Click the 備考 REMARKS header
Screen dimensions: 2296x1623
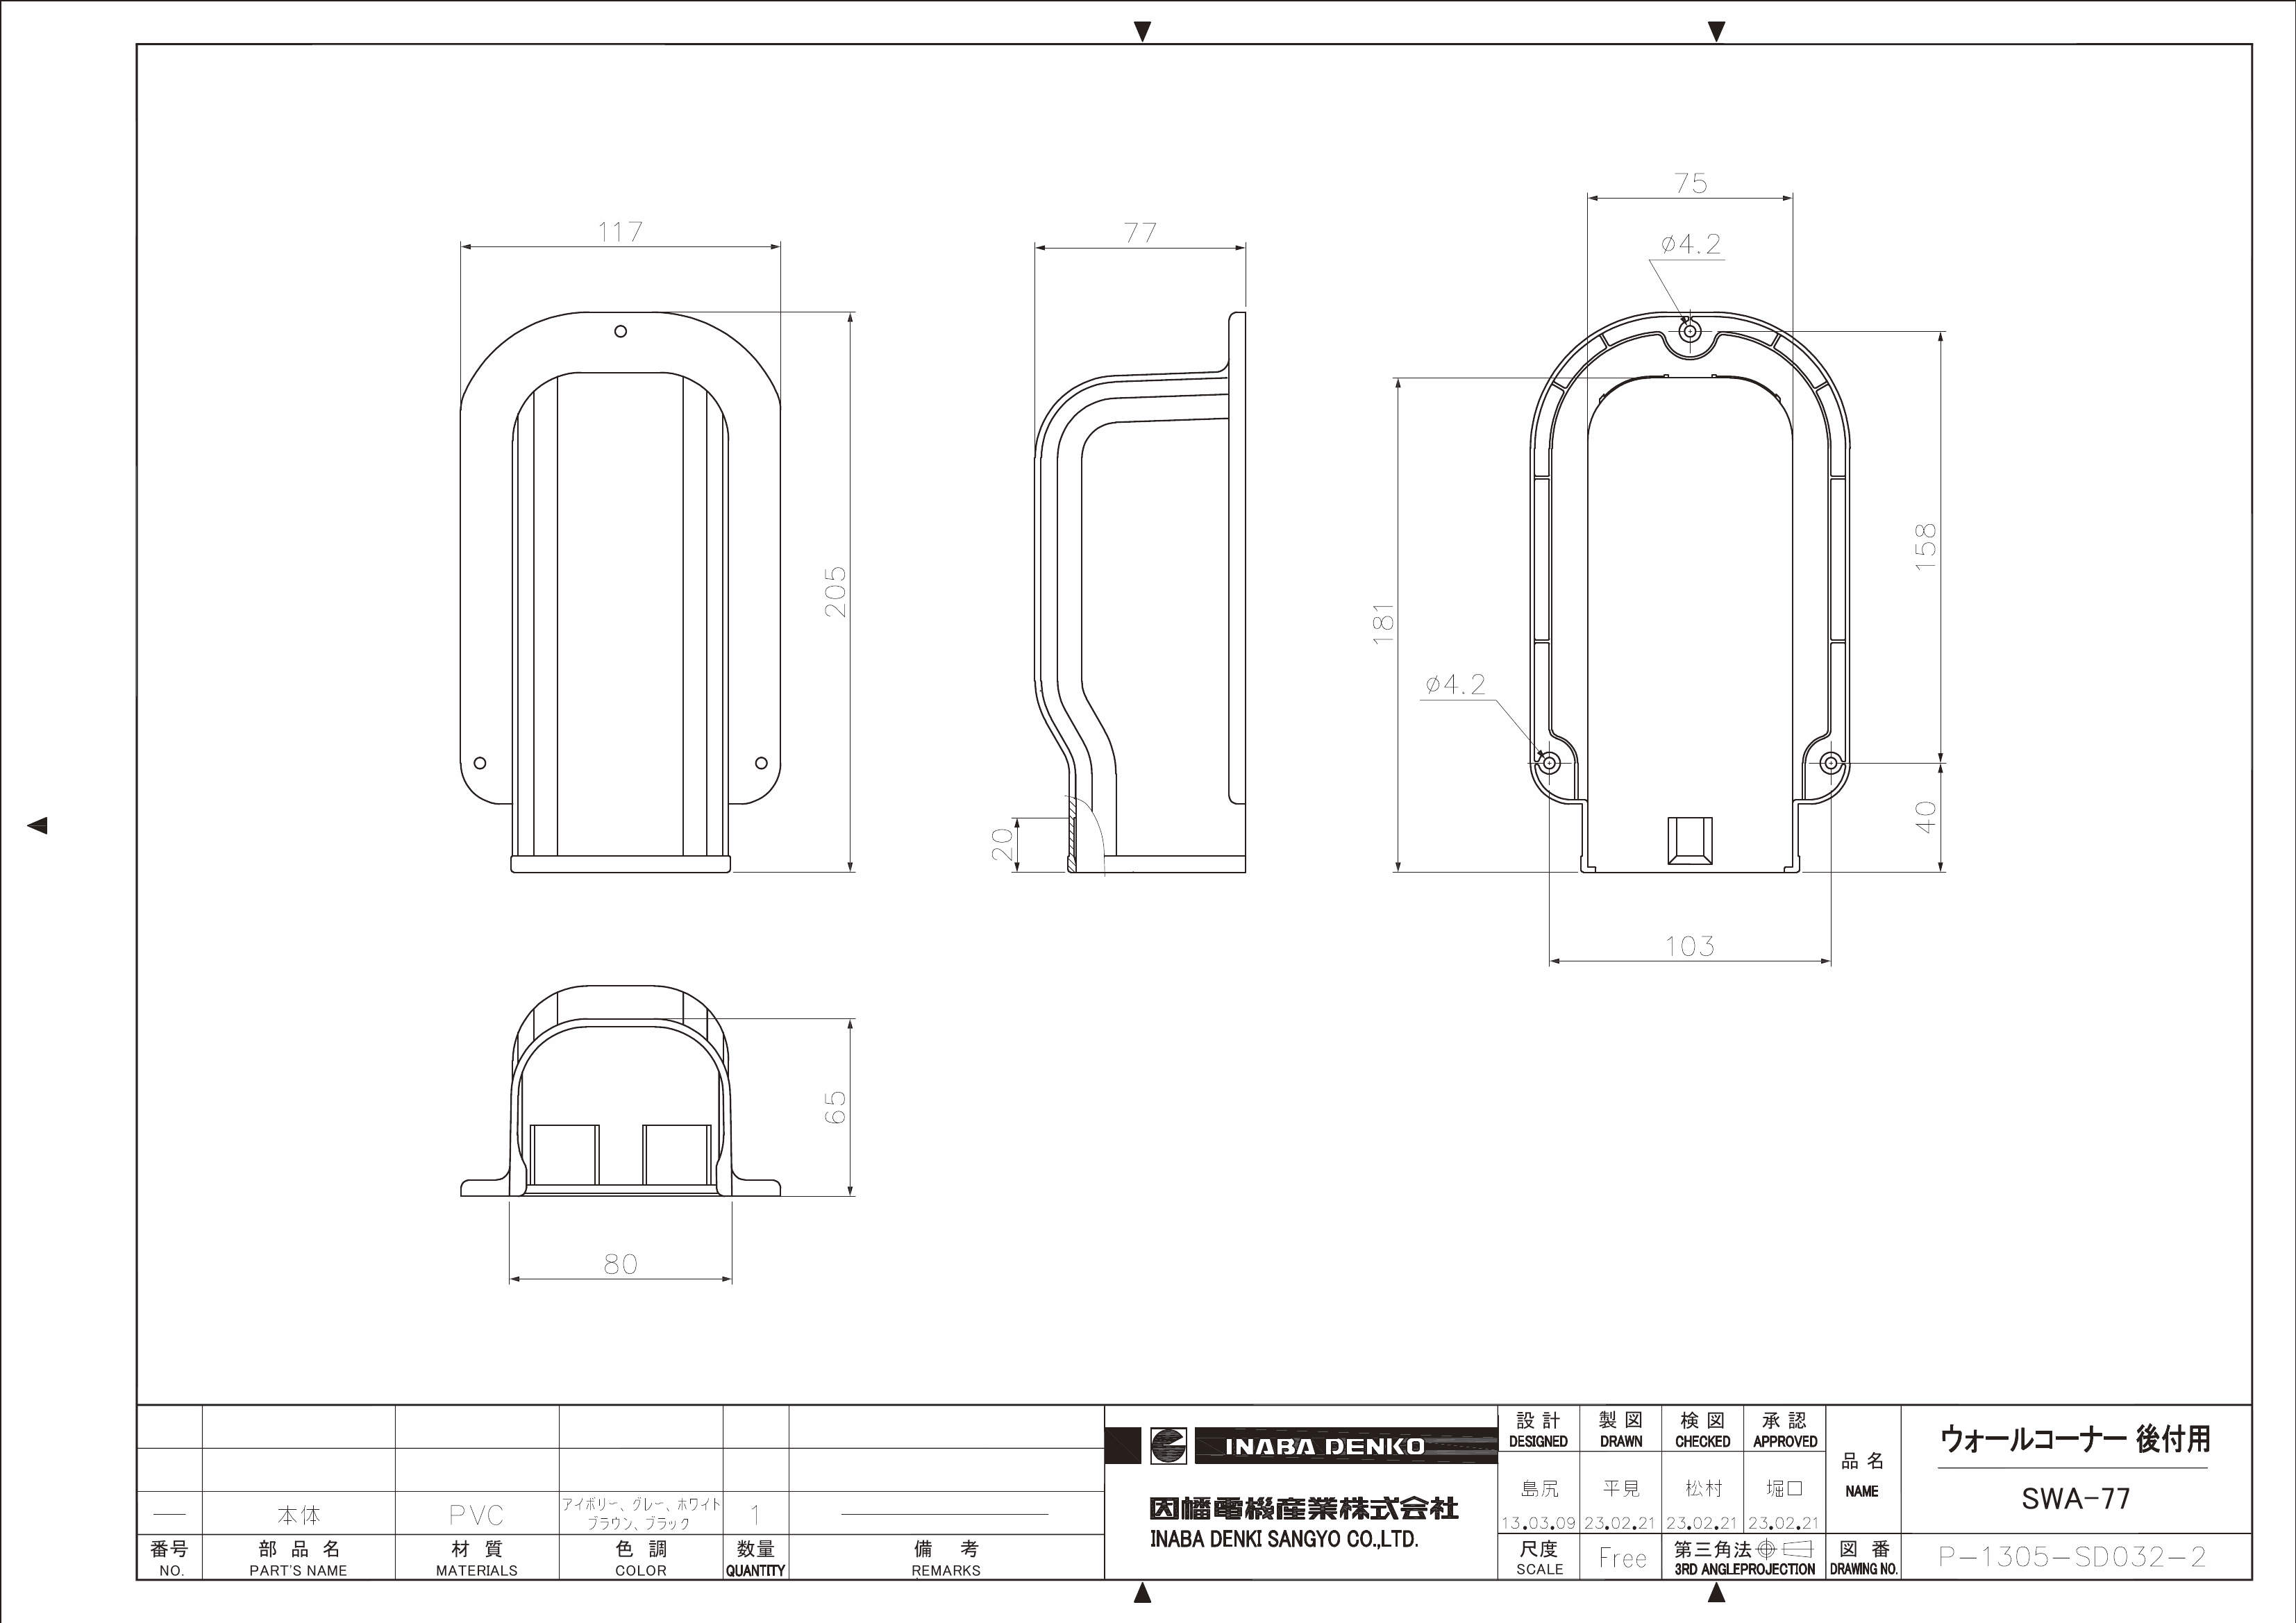click(946, 1558)
